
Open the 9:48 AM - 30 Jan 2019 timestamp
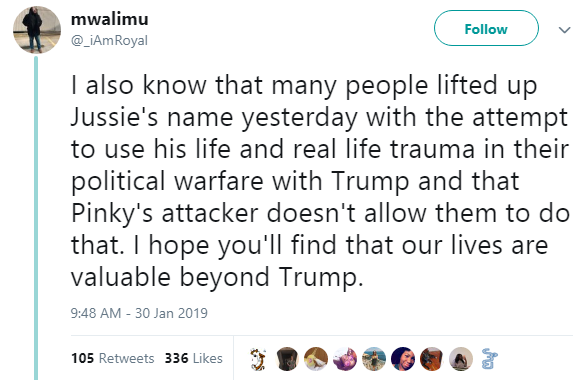[139, 313]
